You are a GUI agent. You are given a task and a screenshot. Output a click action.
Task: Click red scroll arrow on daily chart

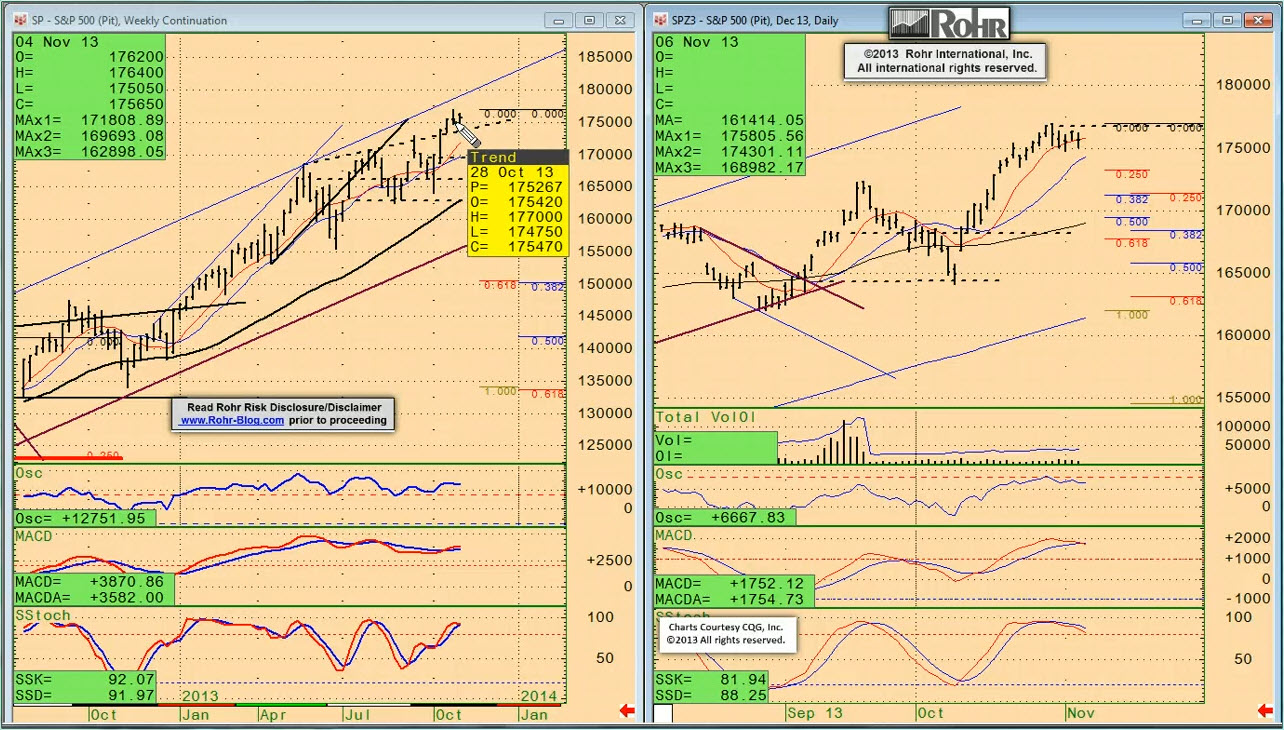coord(1268,711)
